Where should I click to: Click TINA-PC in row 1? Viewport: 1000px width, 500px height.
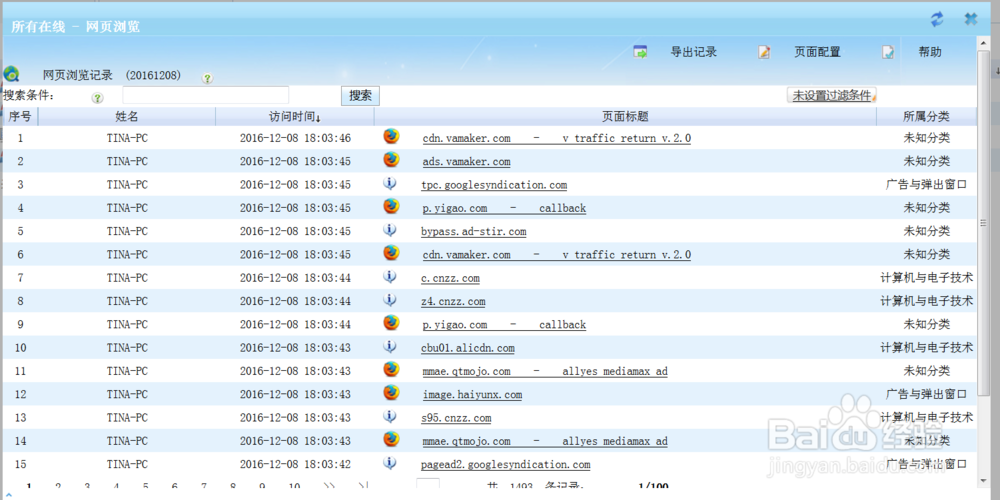[127, 138]
